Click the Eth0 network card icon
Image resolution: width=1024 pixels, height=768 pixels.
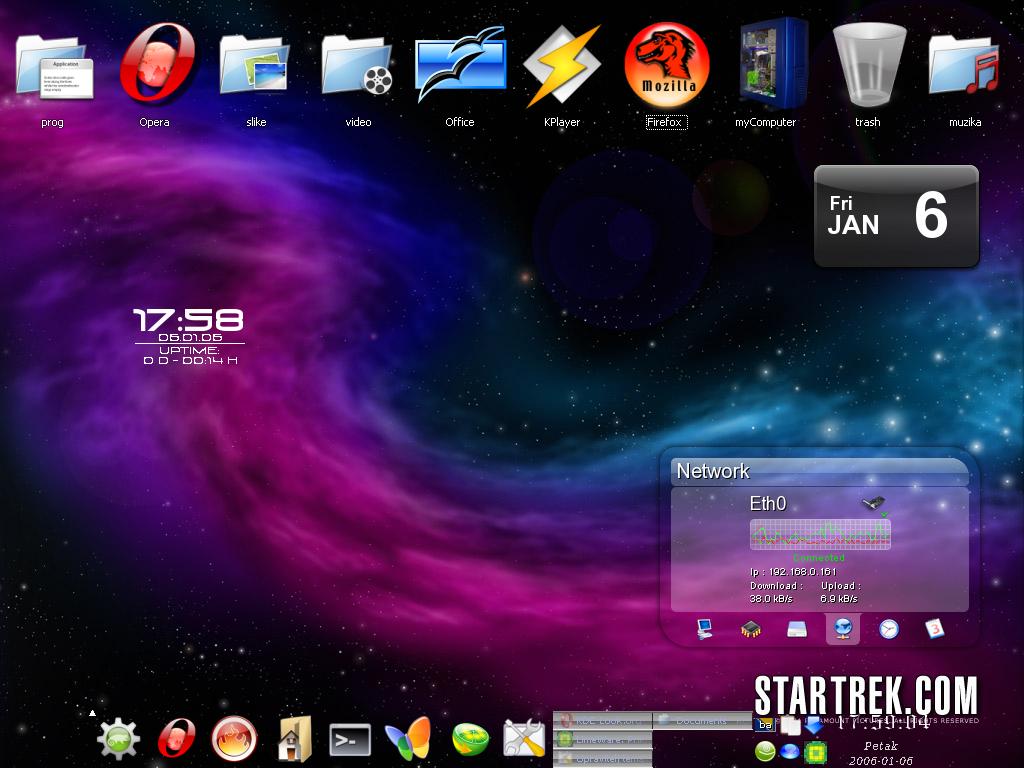pyautogui.click(x=874, y=504)
